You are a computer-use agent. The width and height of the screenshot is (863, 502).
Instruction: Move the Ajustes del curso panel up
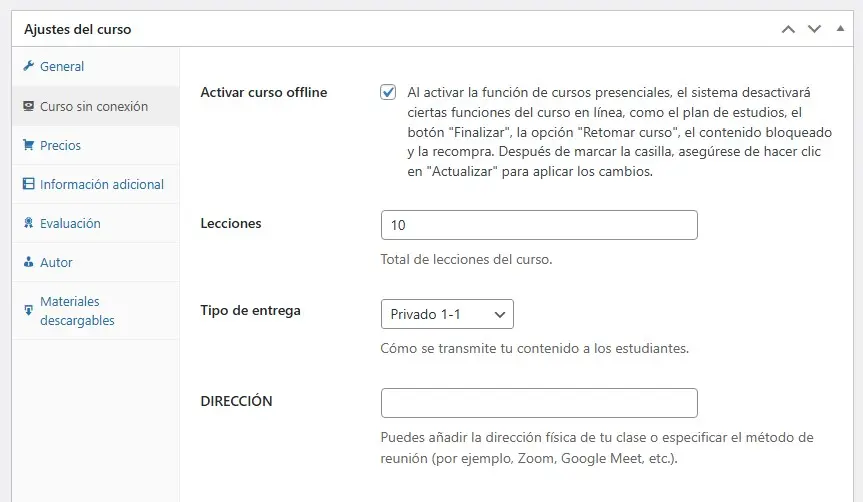pyautogui.click(x=788, y=29)
